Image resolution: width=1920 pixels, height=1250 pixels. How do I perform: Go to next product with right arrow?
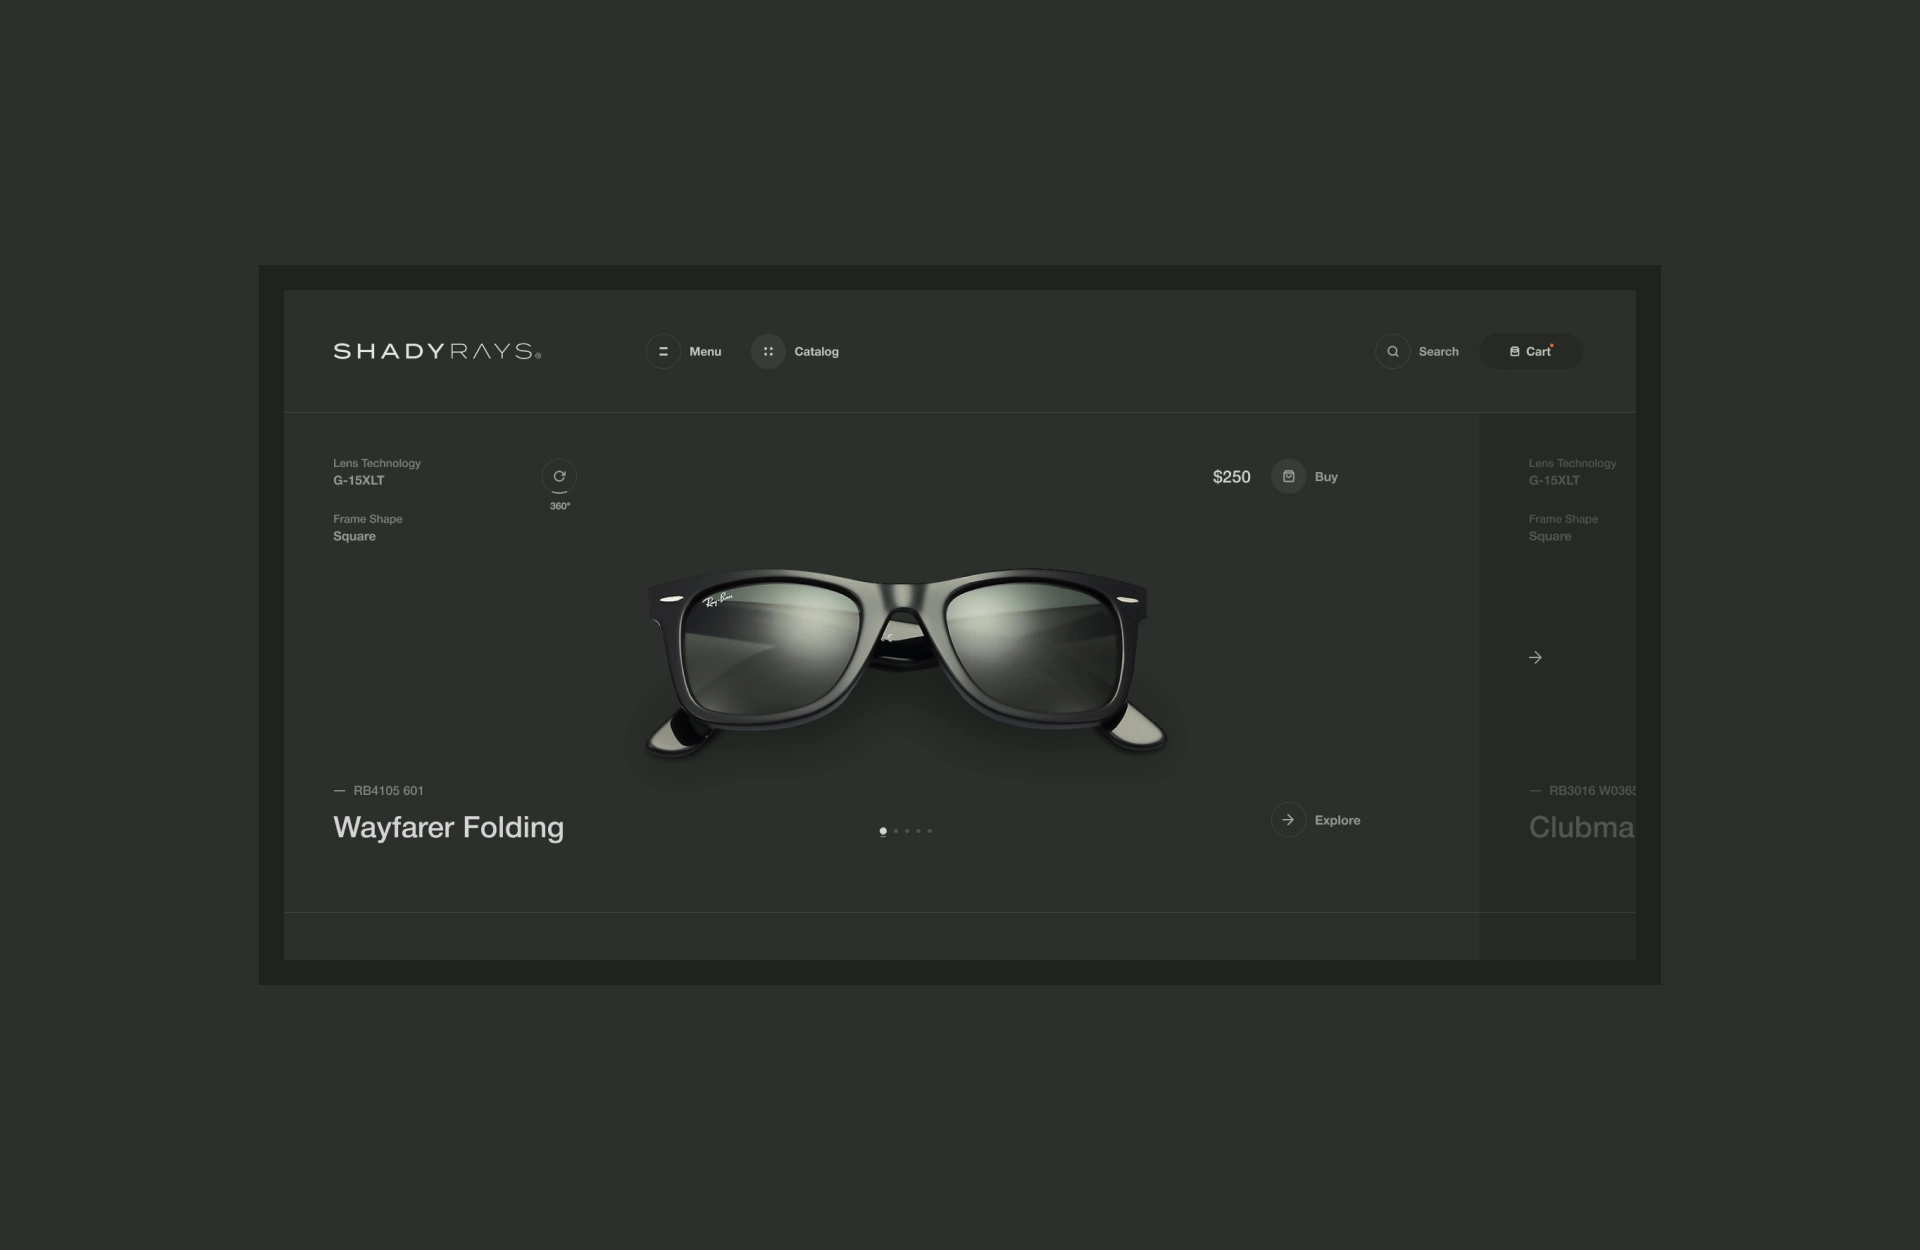(1535, 657)
